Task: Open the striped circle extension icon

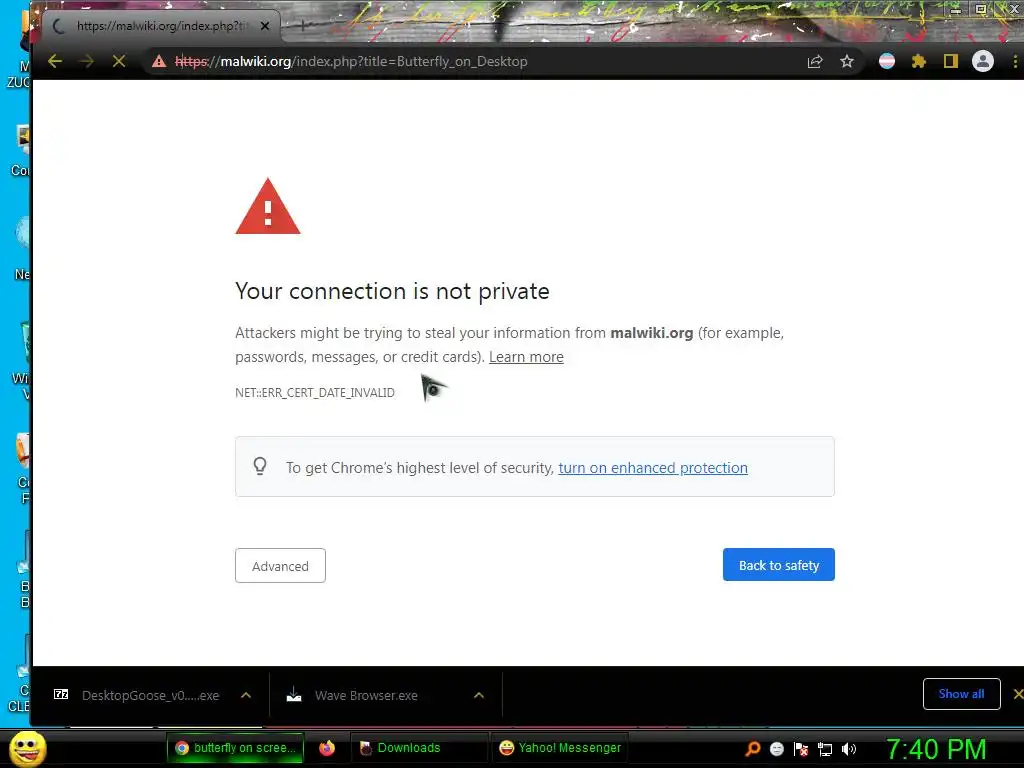Action: coord(887,61)
